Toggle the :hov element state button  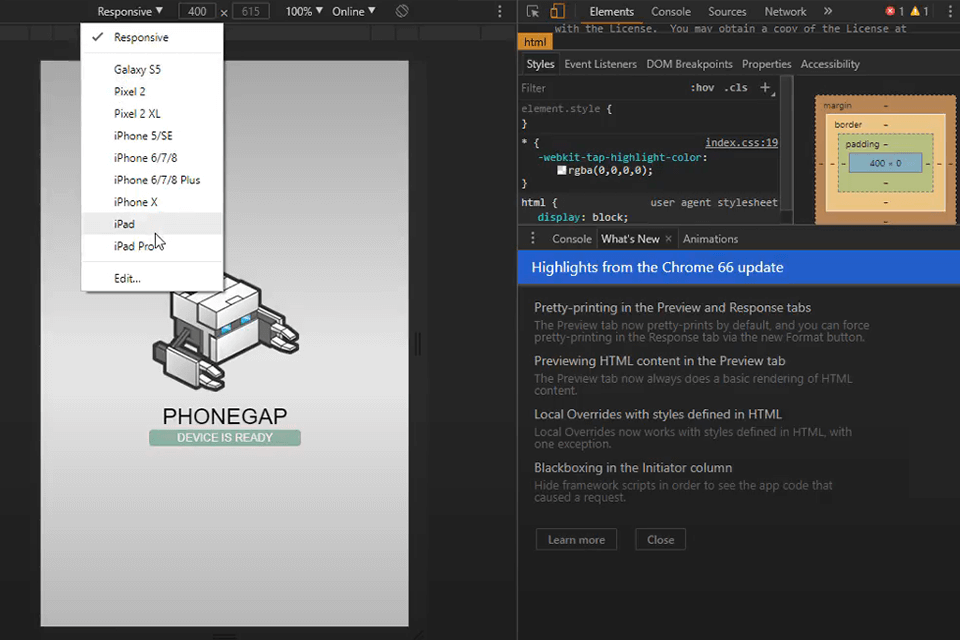pos(702,88)
